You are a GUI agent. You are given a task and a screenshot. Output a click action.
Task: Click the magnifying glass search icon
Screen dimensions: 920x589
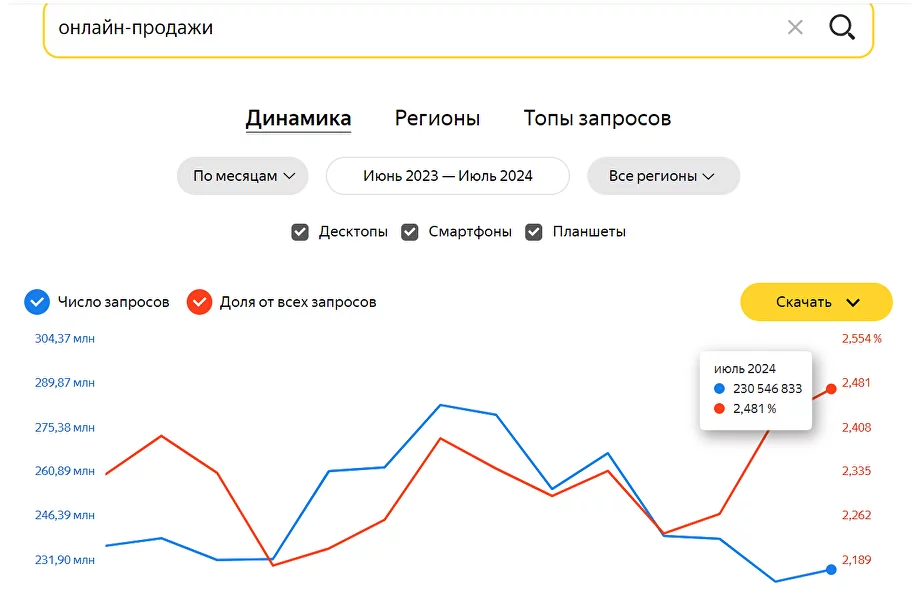(x=841, y=27)
